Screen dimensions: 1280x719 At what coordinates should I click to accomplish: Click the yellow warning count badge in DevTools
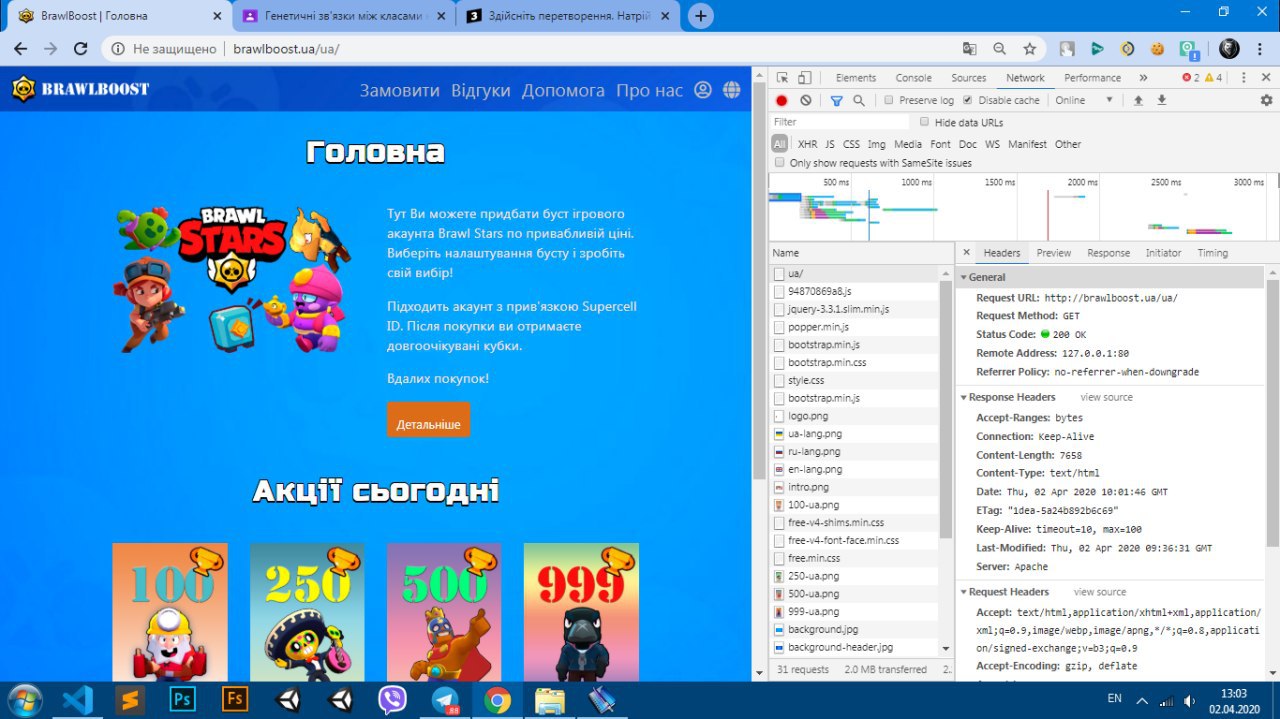click(x=1213, y=78)
